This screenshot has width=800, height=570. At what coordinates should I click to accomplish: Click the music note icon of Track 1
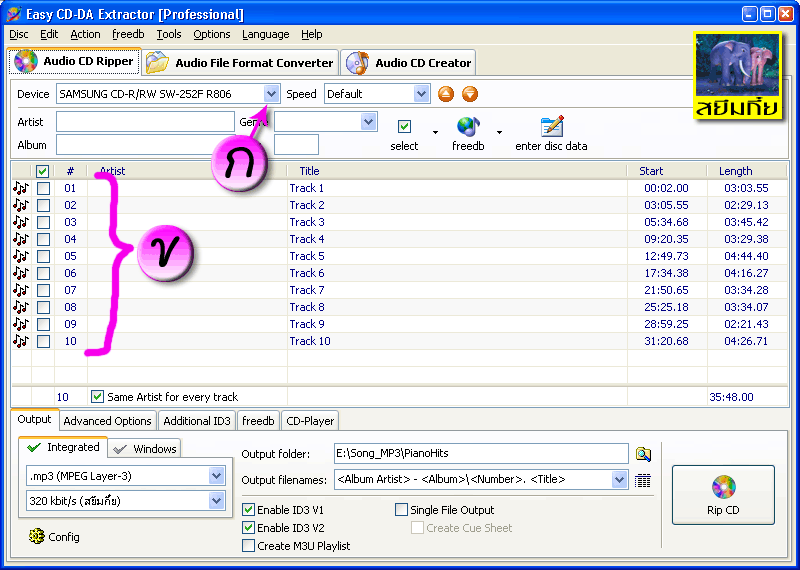[x=21, y=188]
